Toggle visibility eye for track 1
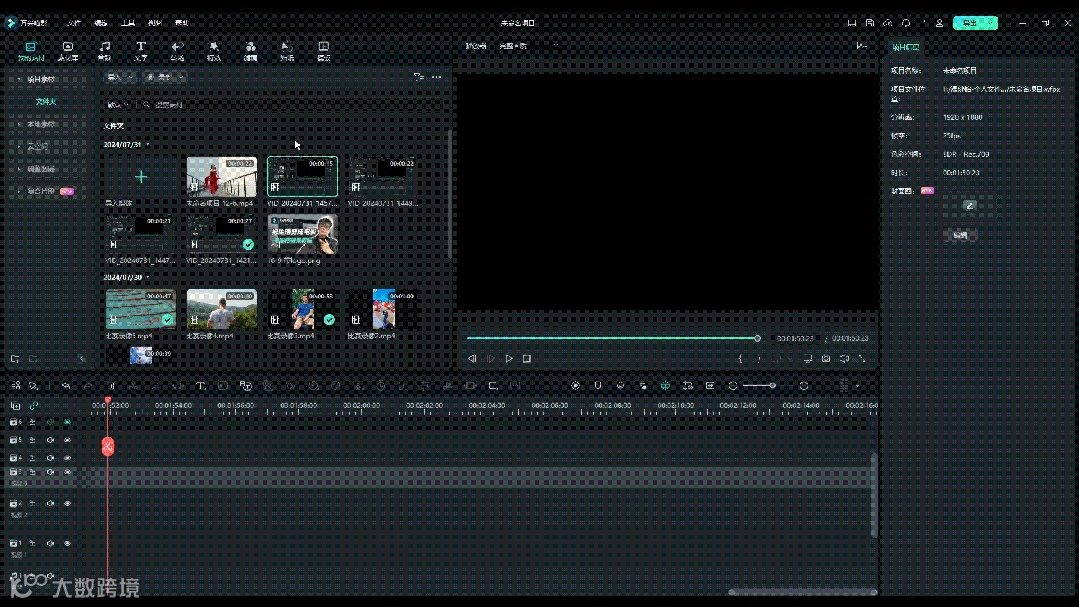Screen dimensions: 1079x607 (67, 544)
